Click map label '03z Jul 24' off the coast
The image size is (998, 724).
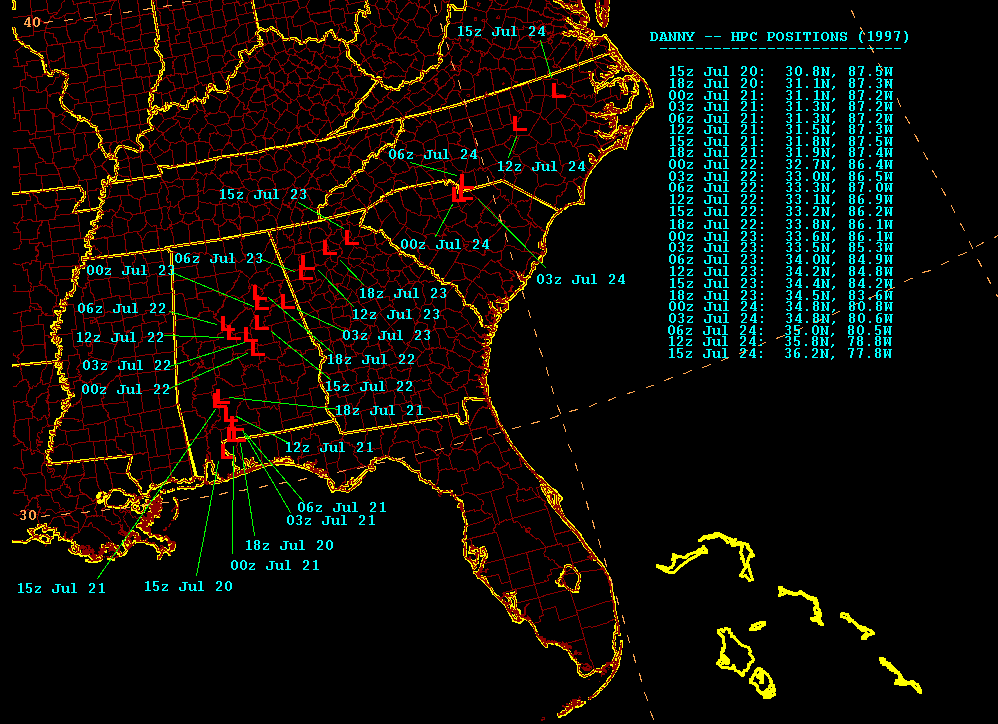pyautogui.click(x=581, y=279)
